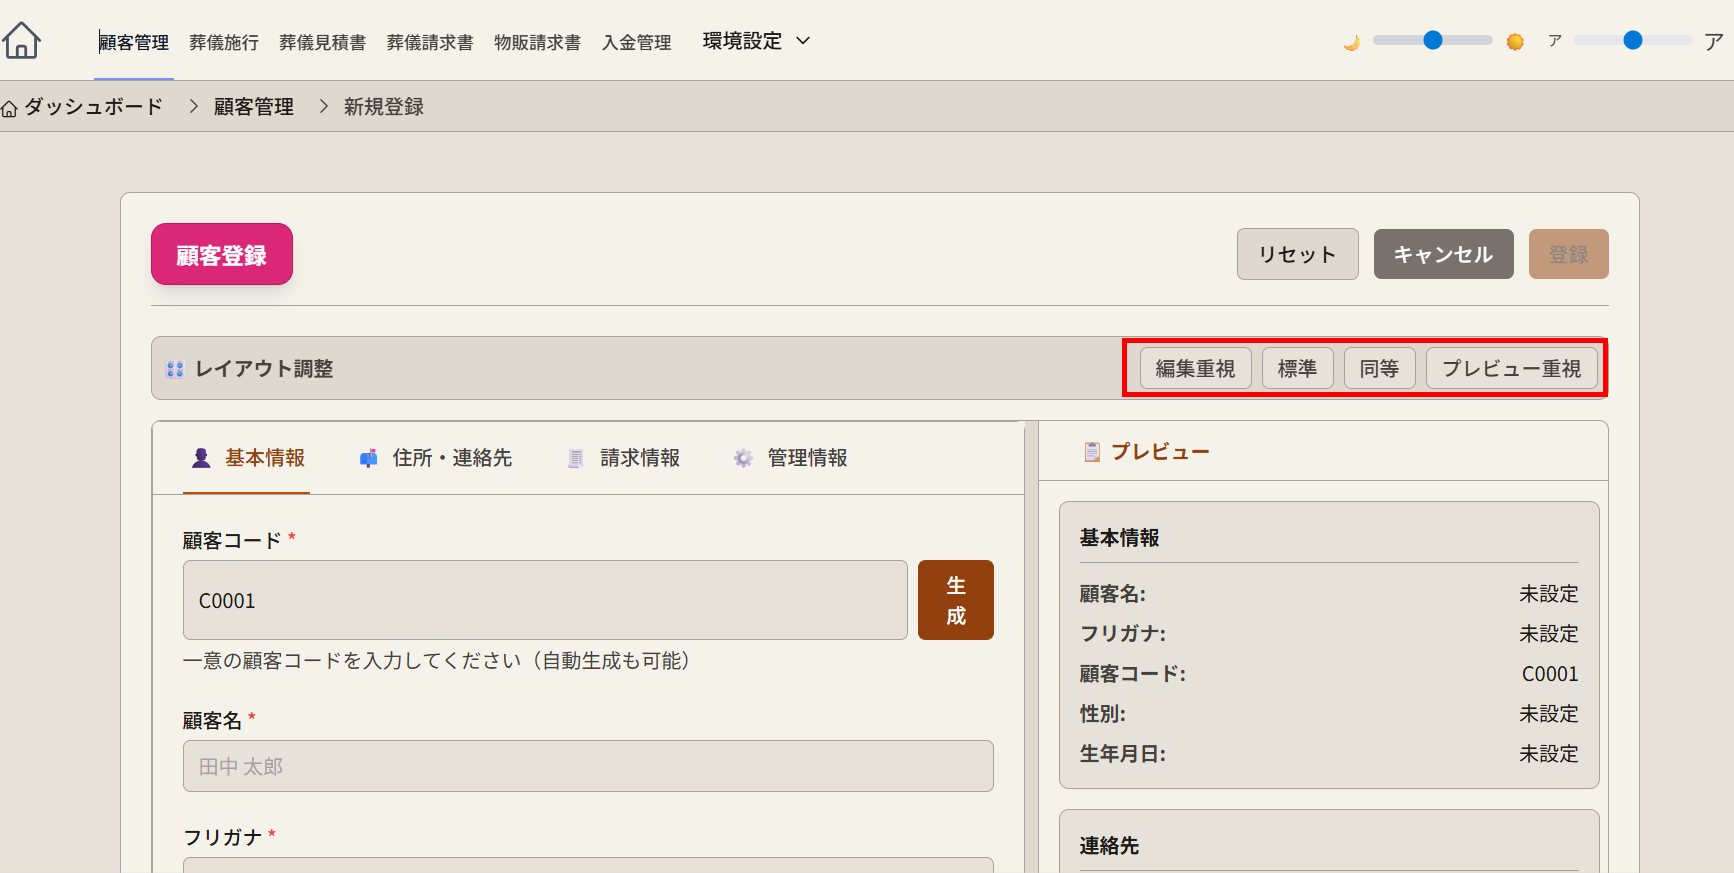Click the レイアウト調整 grid icon

tap(175, 369)
